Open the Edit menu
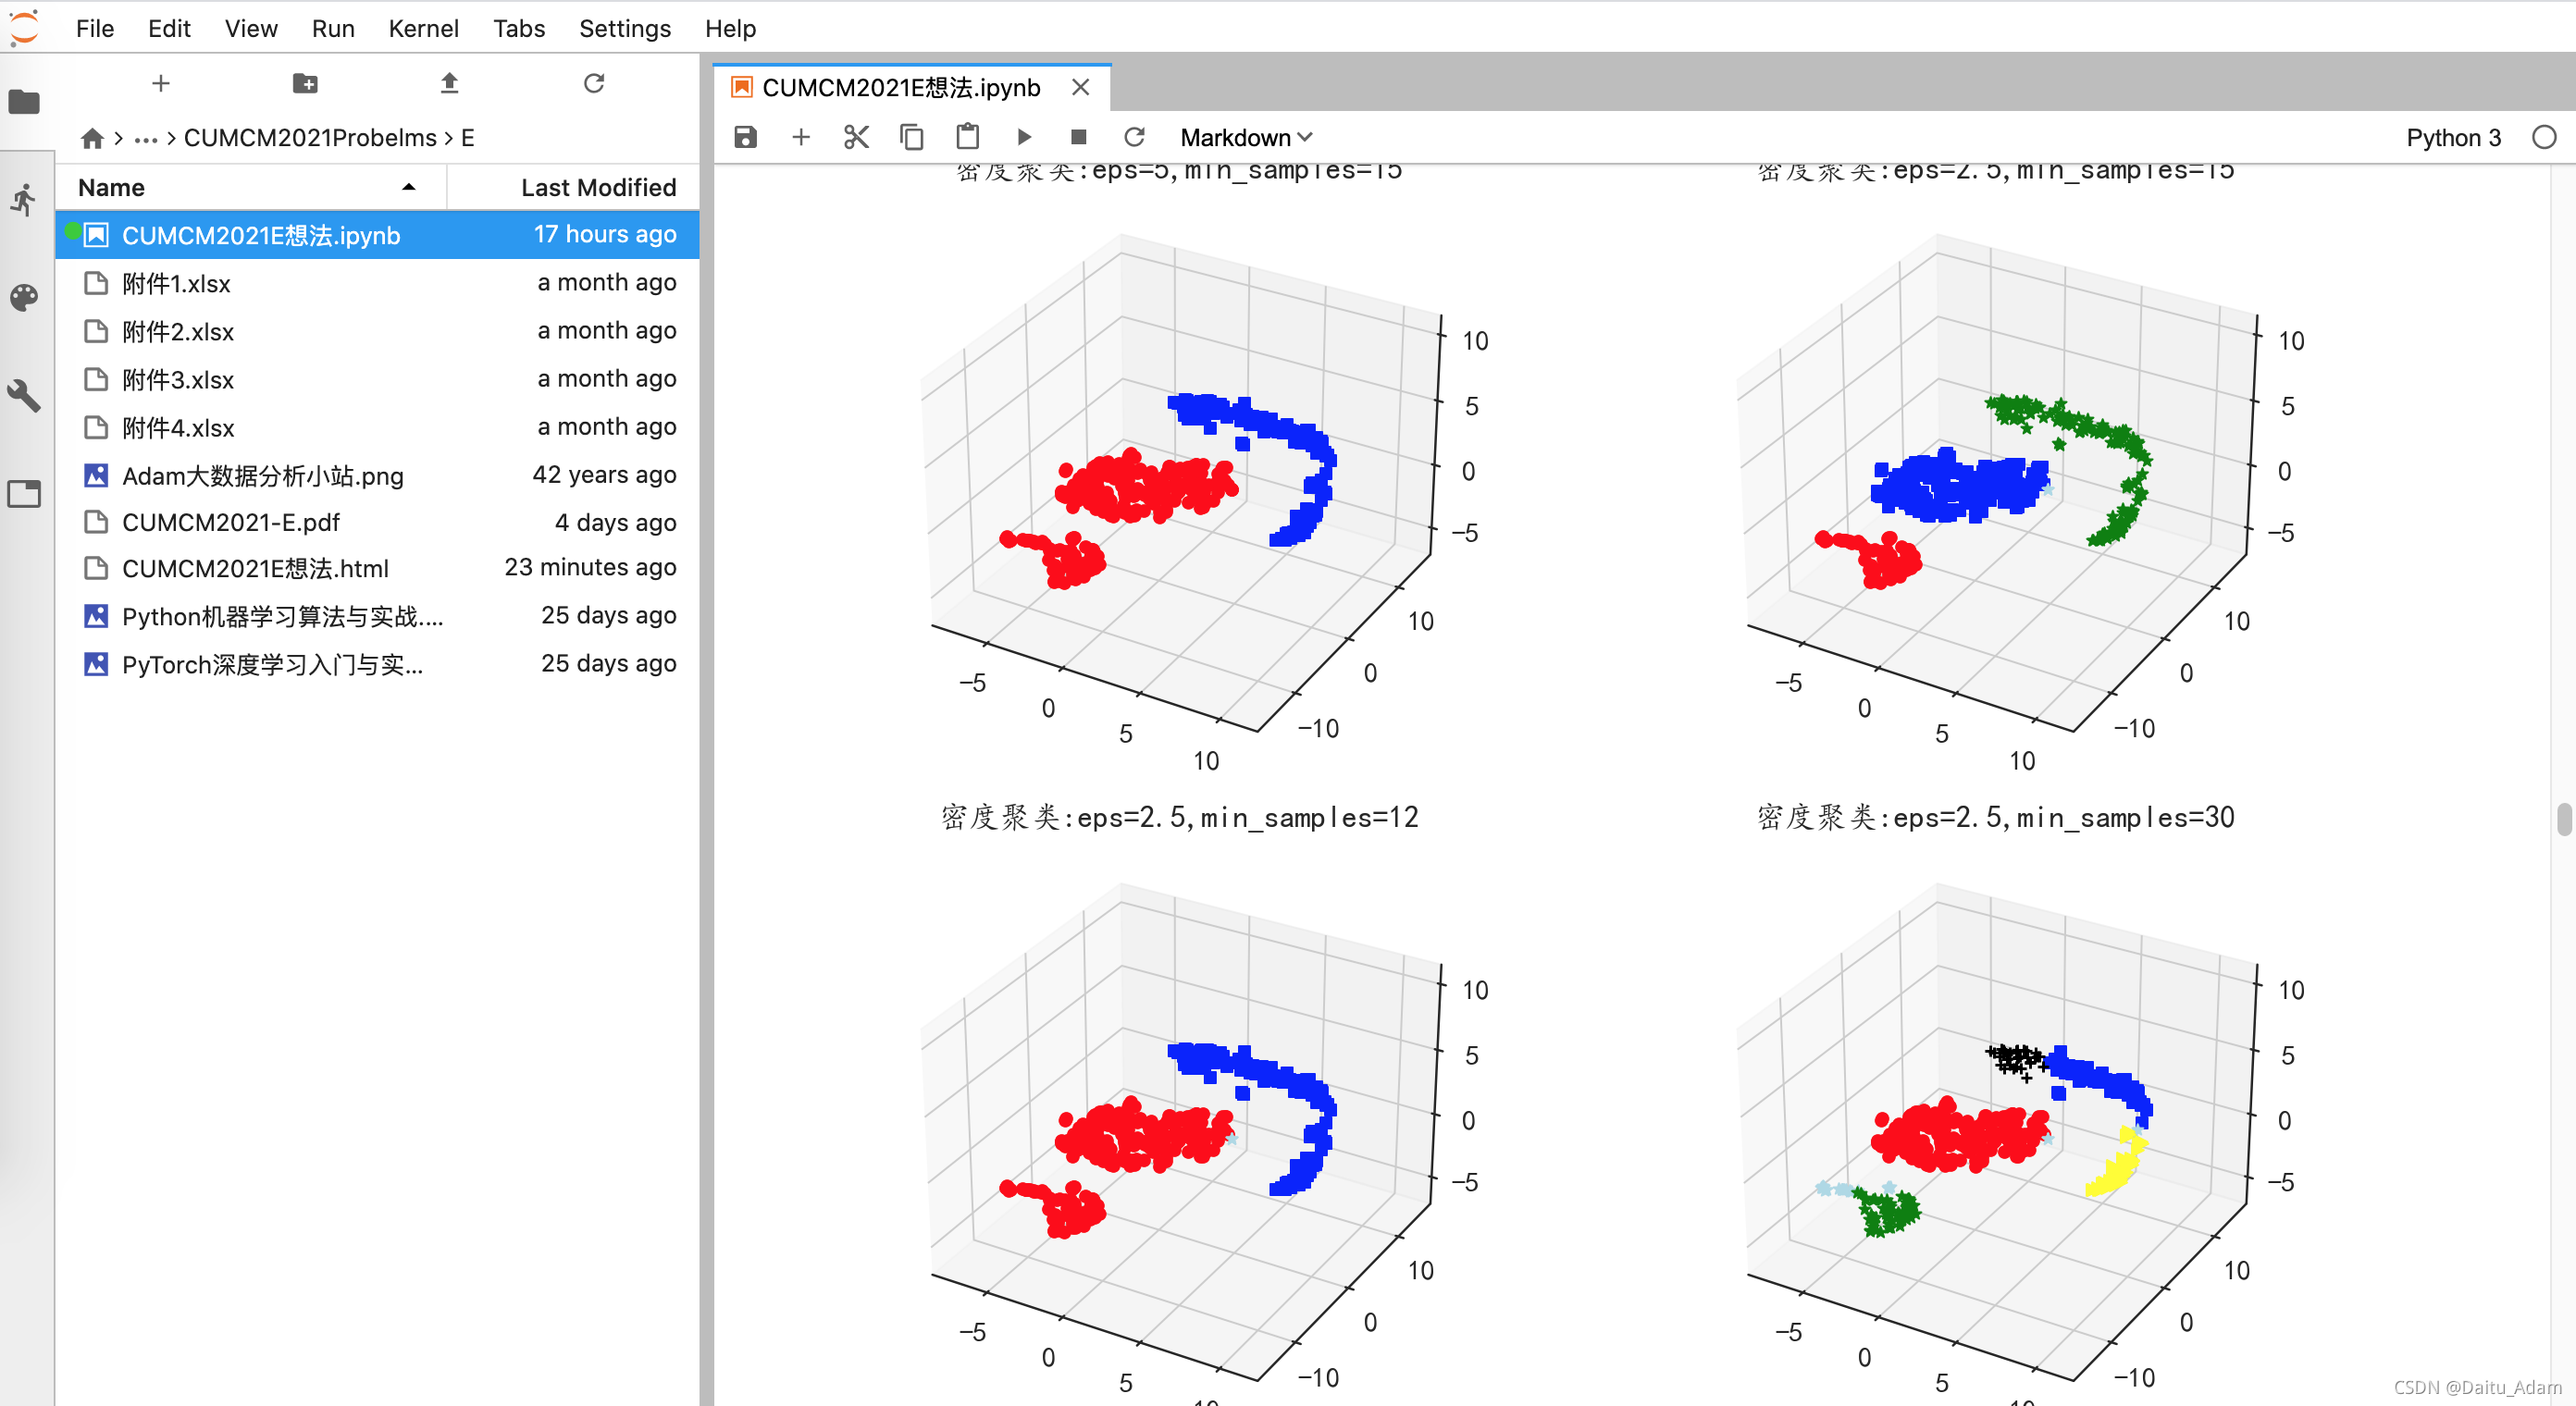This screenshot has width=2576, height=1406. click(169, 28)
